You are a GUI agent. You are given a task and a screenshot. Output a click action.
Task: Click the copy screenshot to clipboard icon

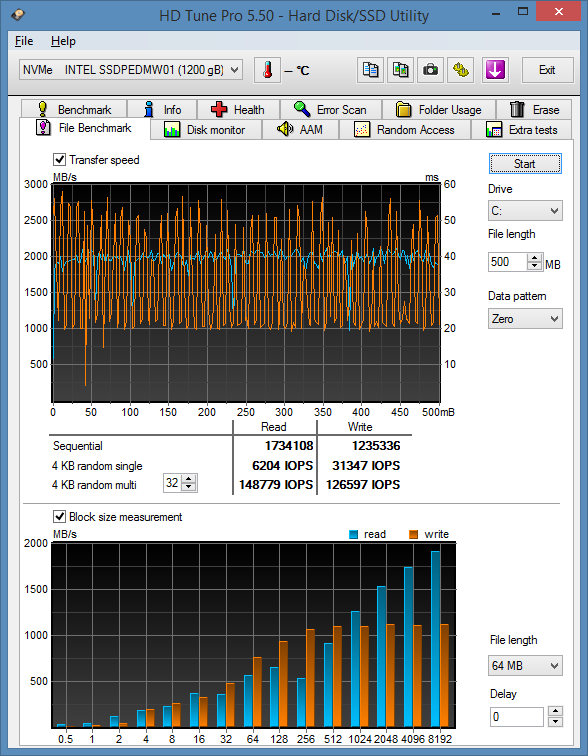[401, 70]
